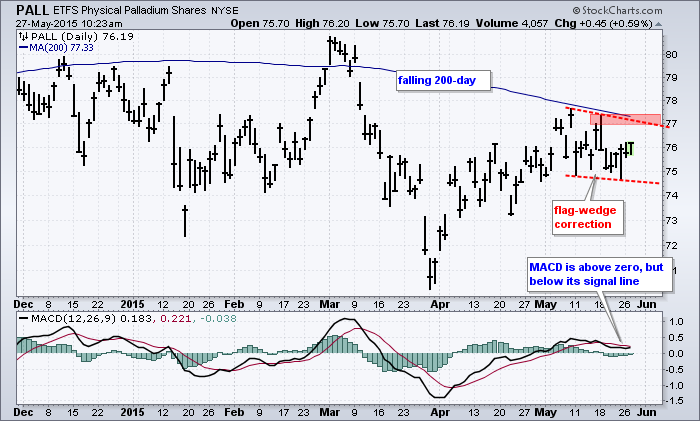The width and height of the screenshot is (700, 421).
Task: Click the green highlighted last price bar
Action: (630, 149)
